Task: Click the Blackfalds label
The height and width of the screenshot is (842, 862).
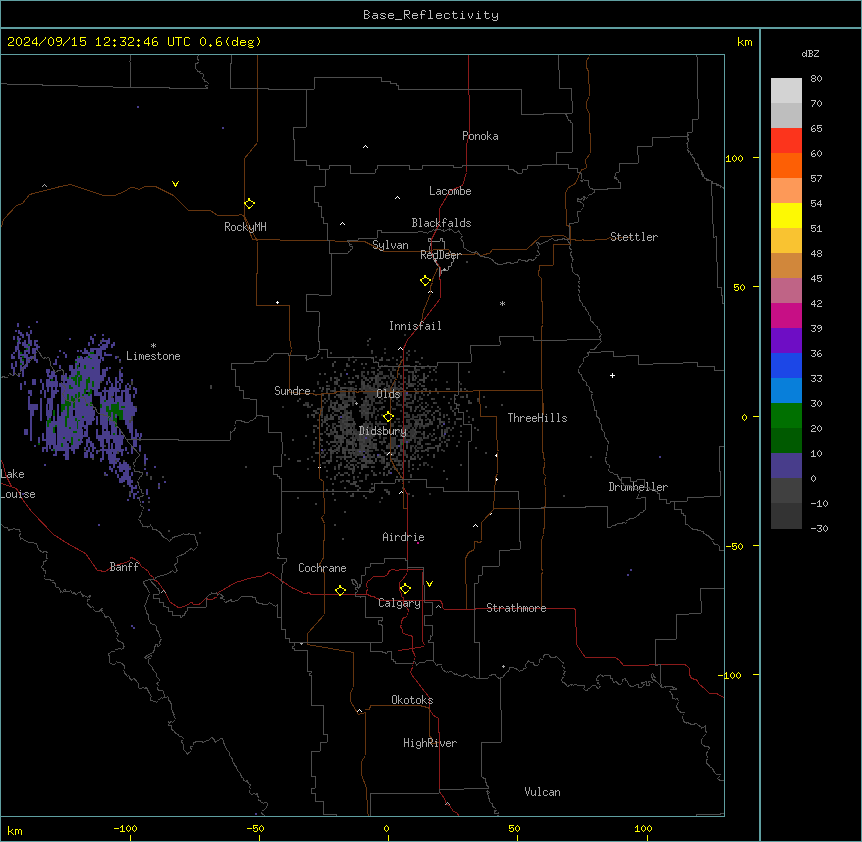Action: [441, 223]
